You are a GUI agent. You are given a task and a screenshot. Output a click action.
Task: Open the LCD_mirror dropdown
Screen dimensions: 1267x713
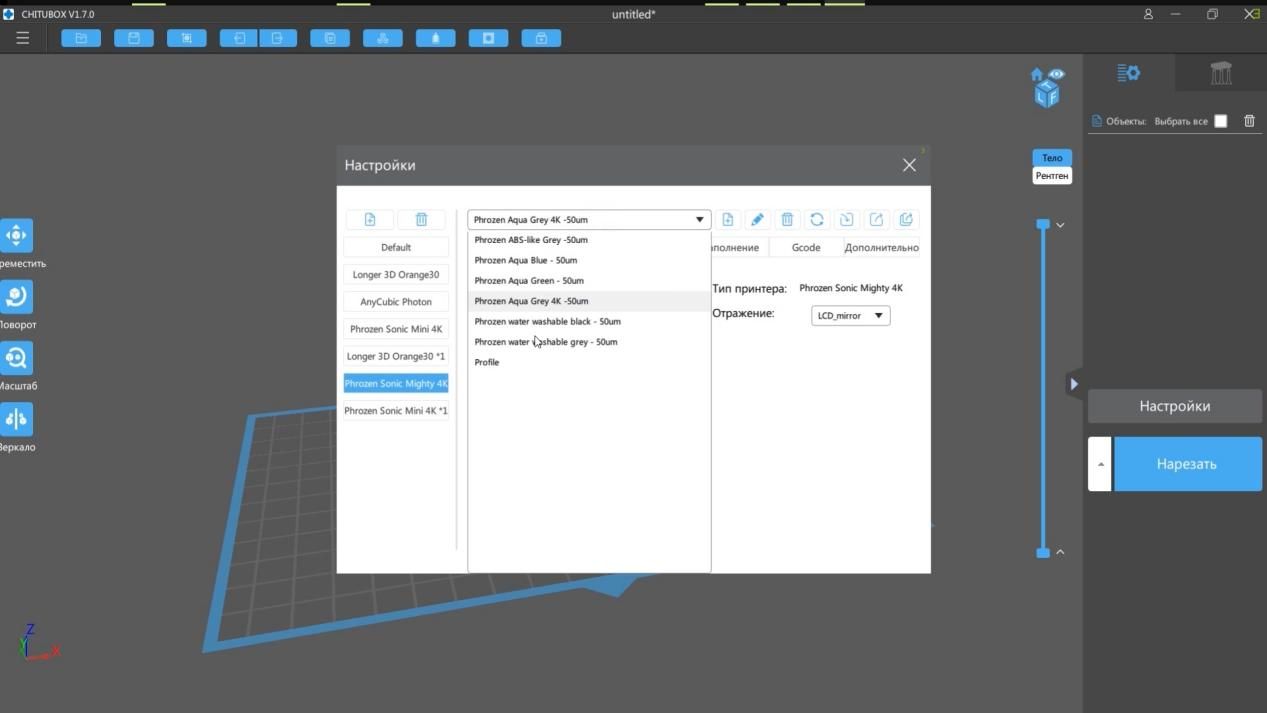[x=850, y=316]
